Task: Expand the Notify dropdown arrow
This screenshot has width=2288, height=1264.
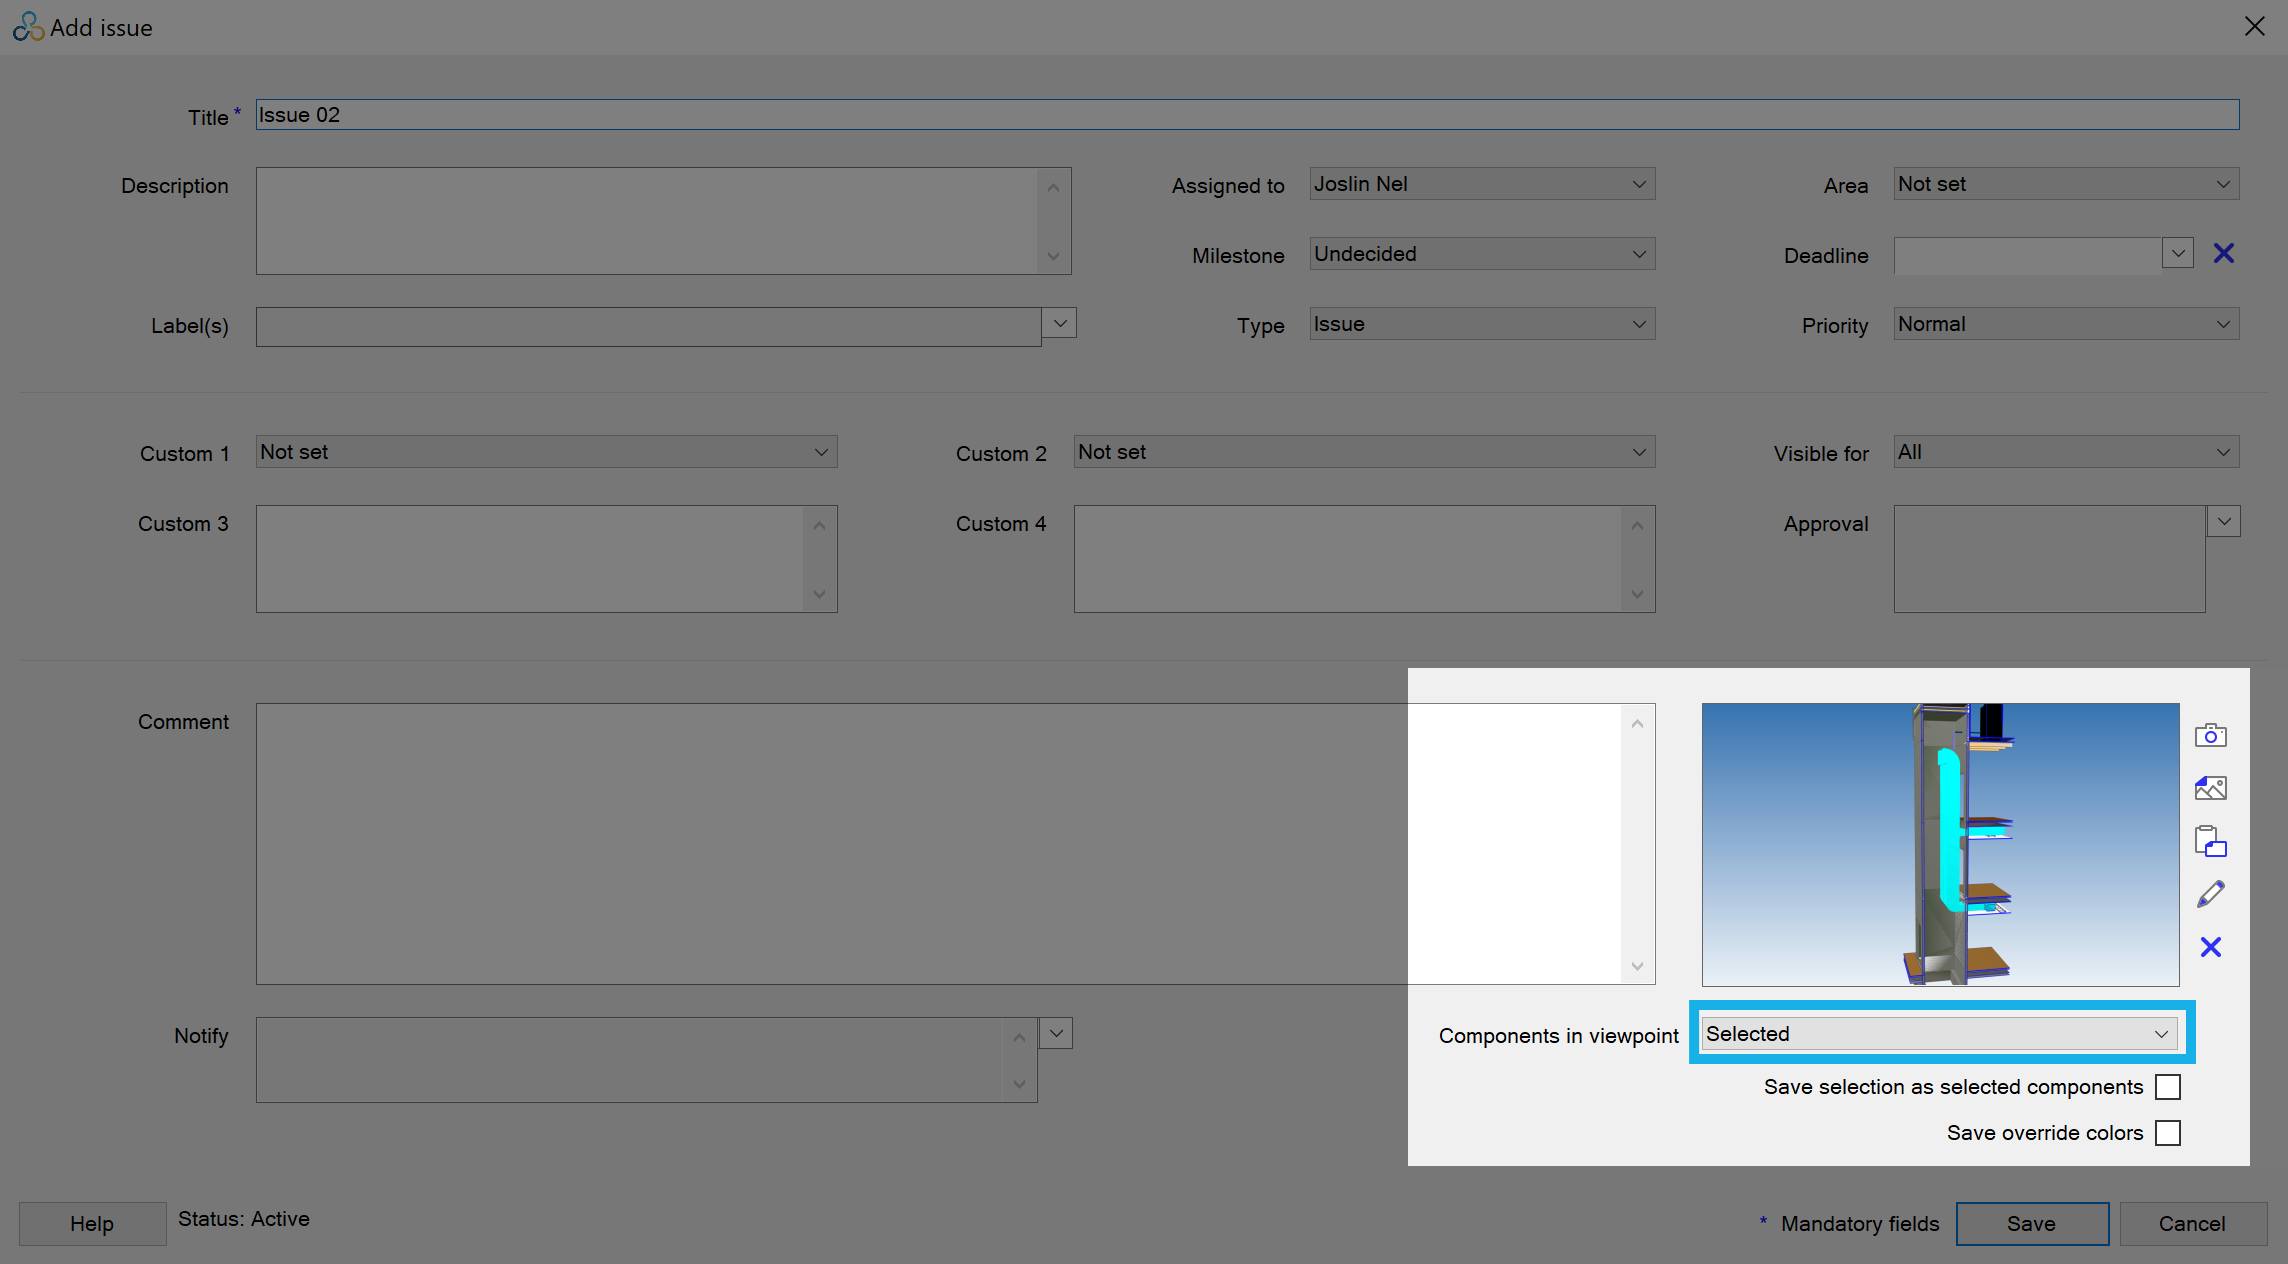Action: [x=1056, y=1033]
